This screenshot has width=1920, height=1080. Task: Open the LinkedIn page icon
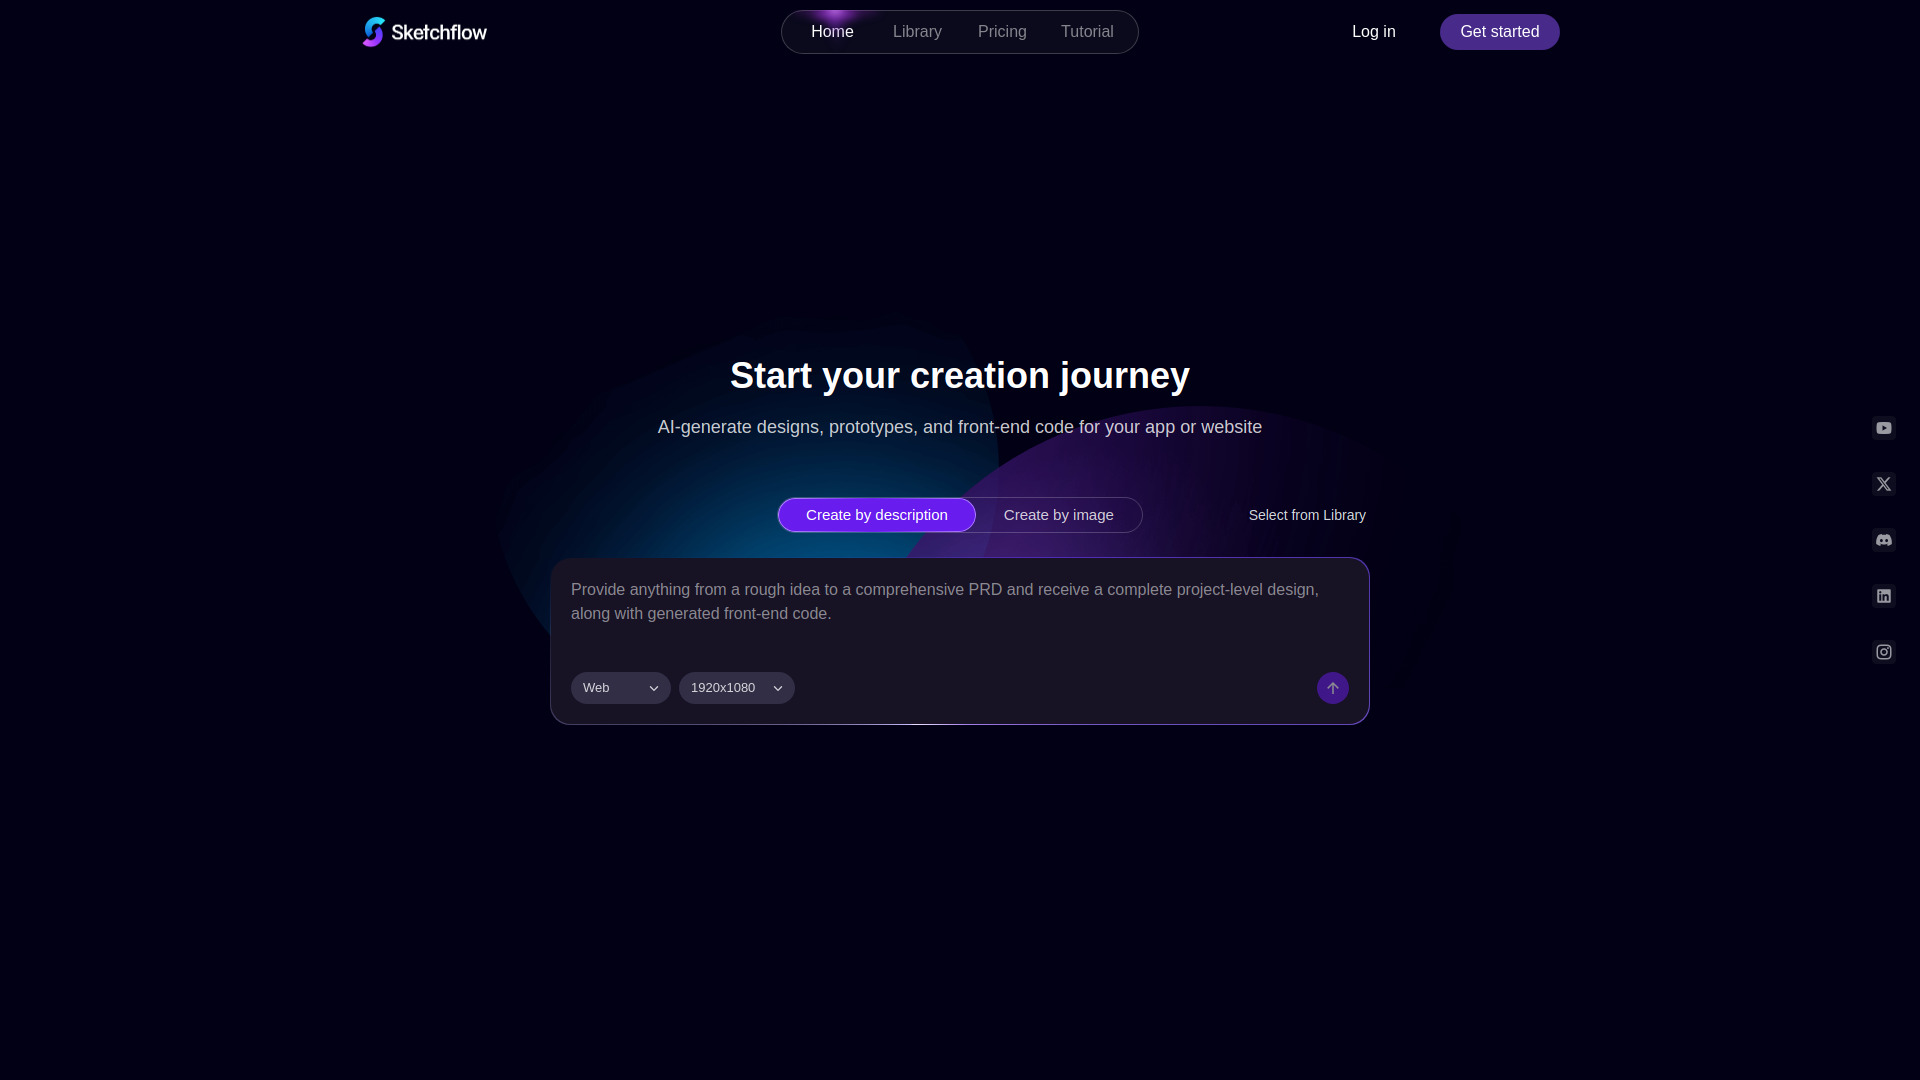[x=1884, y=596]
